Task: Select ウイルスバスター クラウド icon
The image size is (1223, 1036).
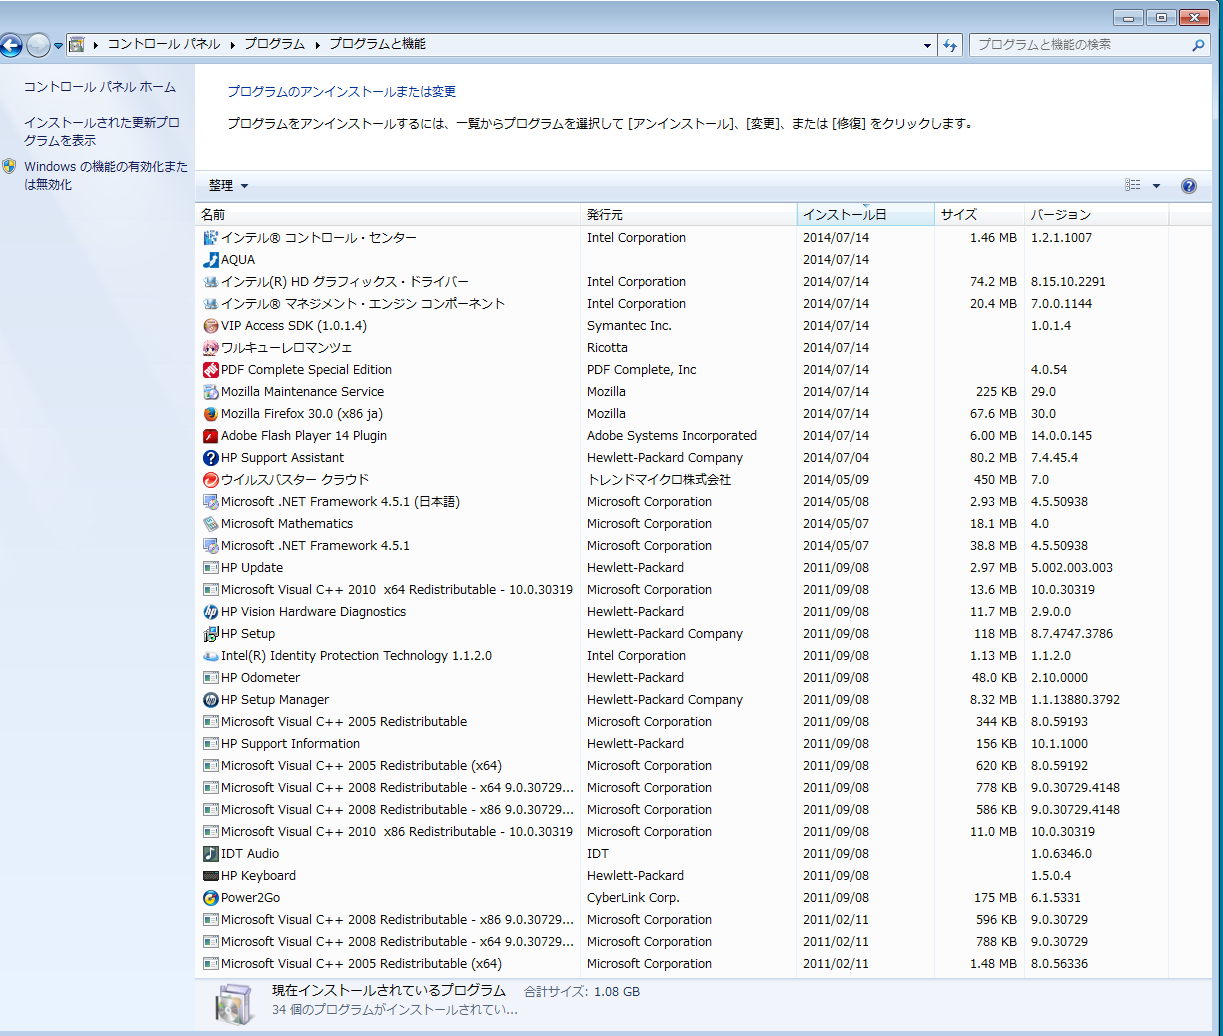Action: click(x=210, y=480)
